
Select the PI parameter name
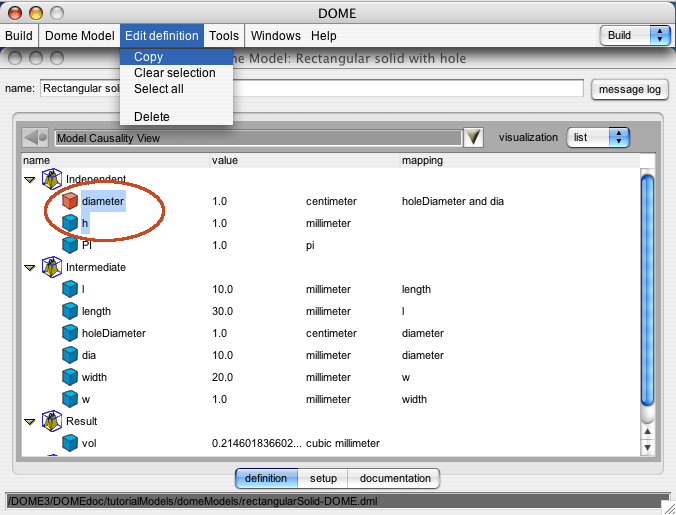(x=87, y=245)
